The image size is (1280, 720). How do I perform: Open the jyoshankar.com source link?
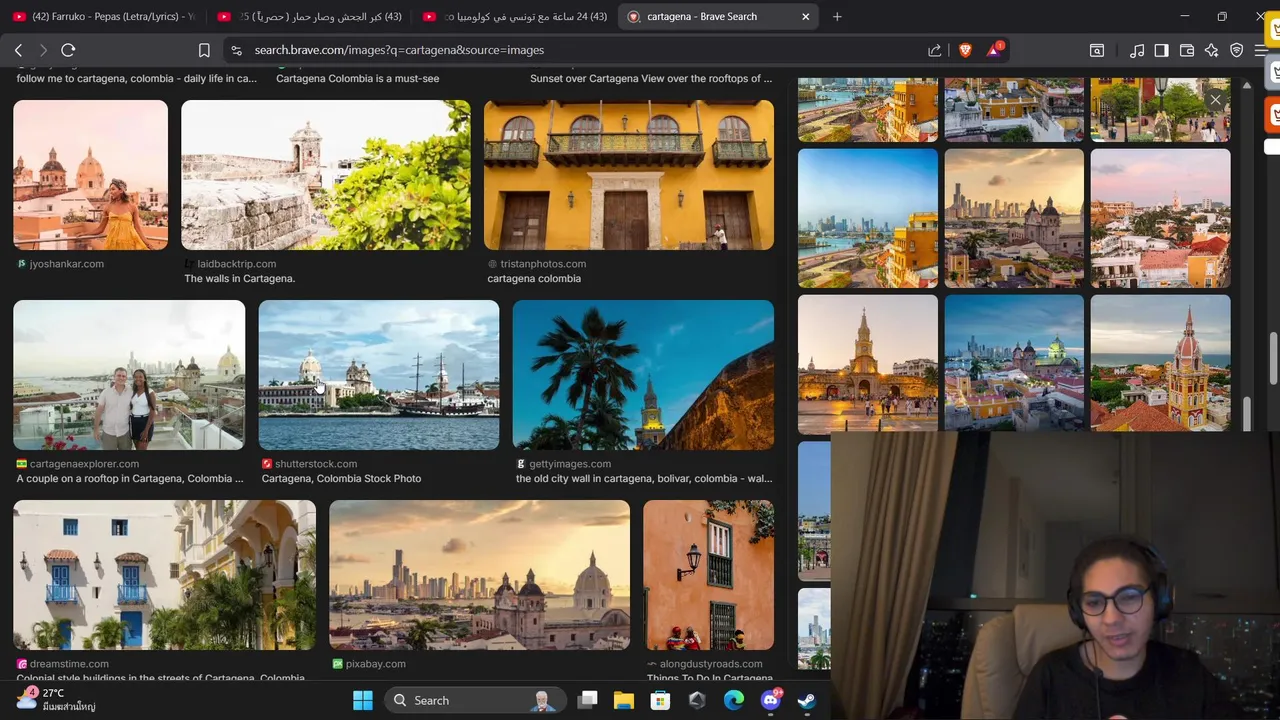click(66, 264)
